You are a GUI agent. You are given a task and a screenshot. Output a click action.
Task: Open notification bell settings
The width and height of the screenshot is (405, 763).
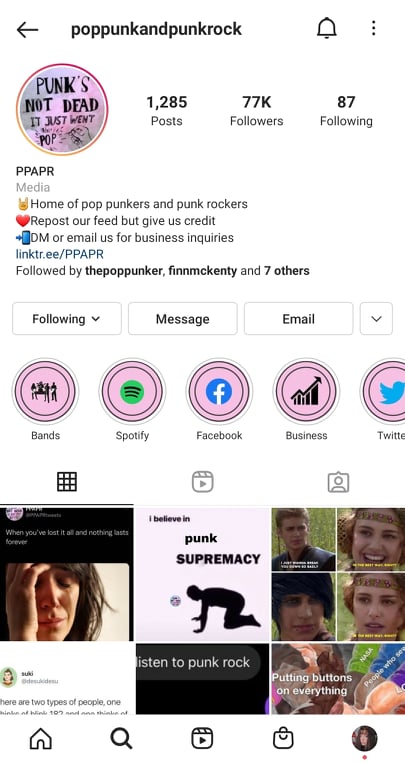coord(327,29)
